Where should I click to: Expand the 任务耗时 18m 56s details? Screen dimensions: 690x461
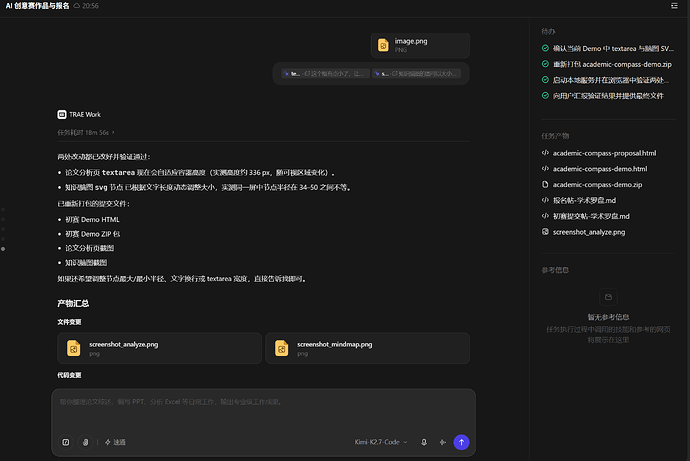pos(86,132)
